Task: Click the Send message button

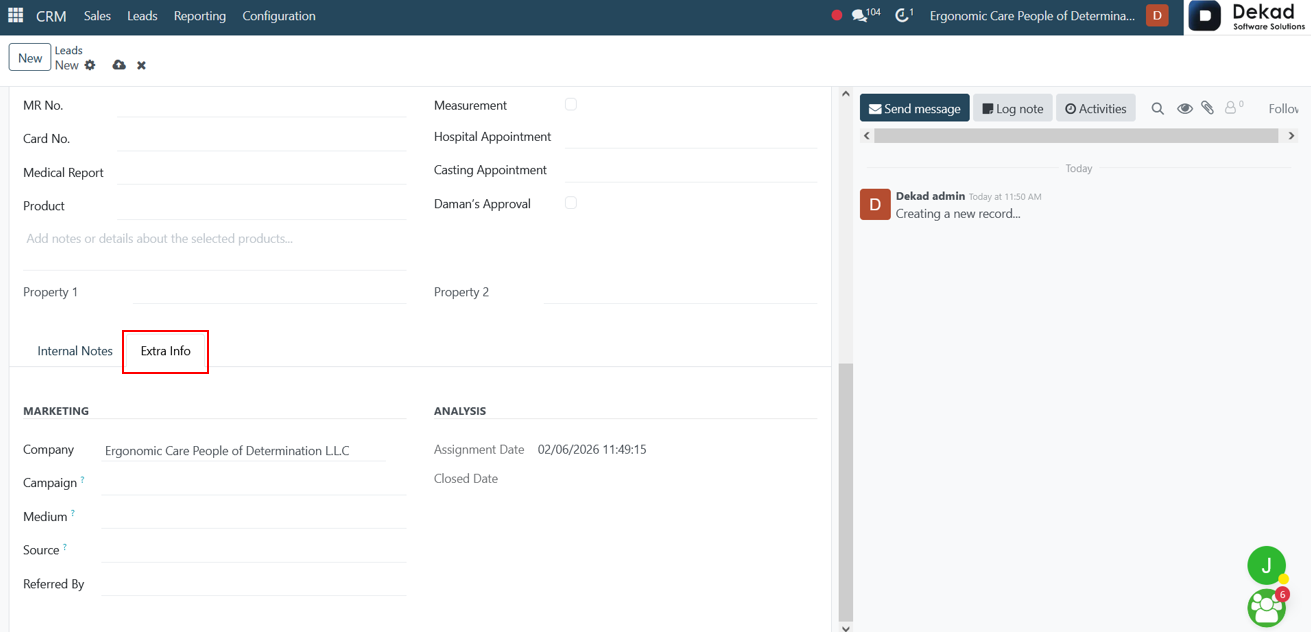Action: (914, 108)
